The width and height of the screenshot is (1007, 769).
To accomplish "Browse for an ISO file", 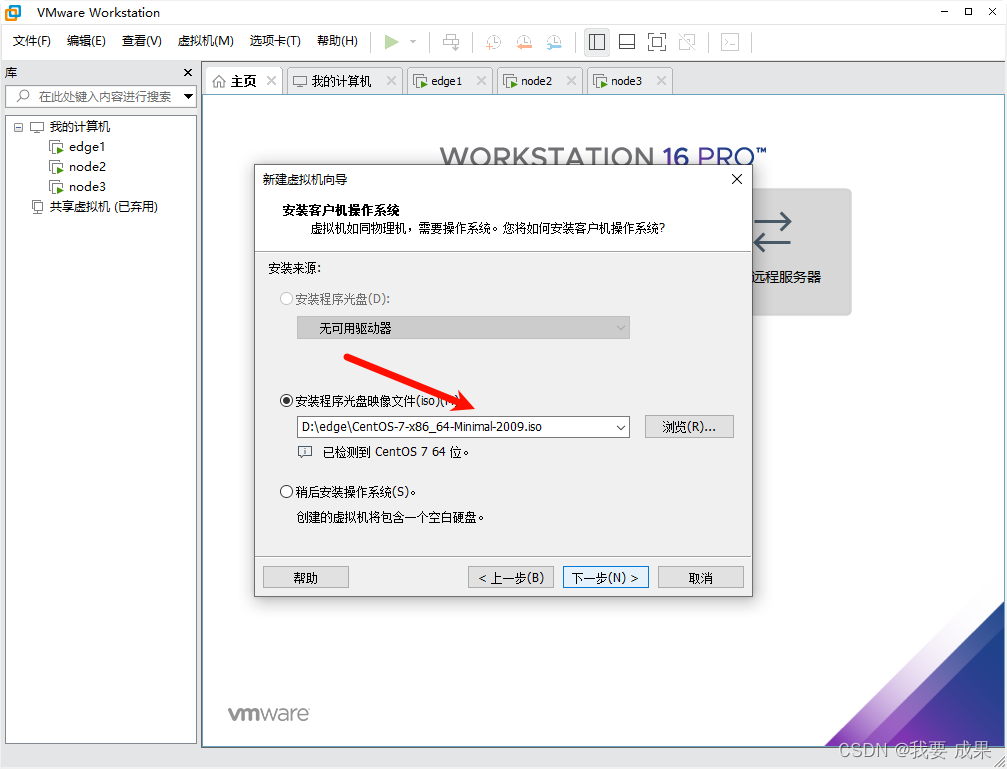I will click(689, 426).
